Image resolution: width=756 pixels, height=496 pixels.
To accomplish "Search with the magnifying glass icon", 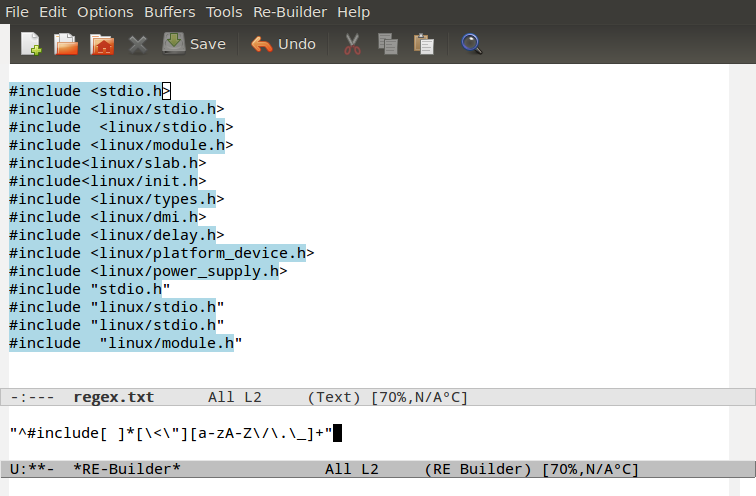I will pos(472,44).
